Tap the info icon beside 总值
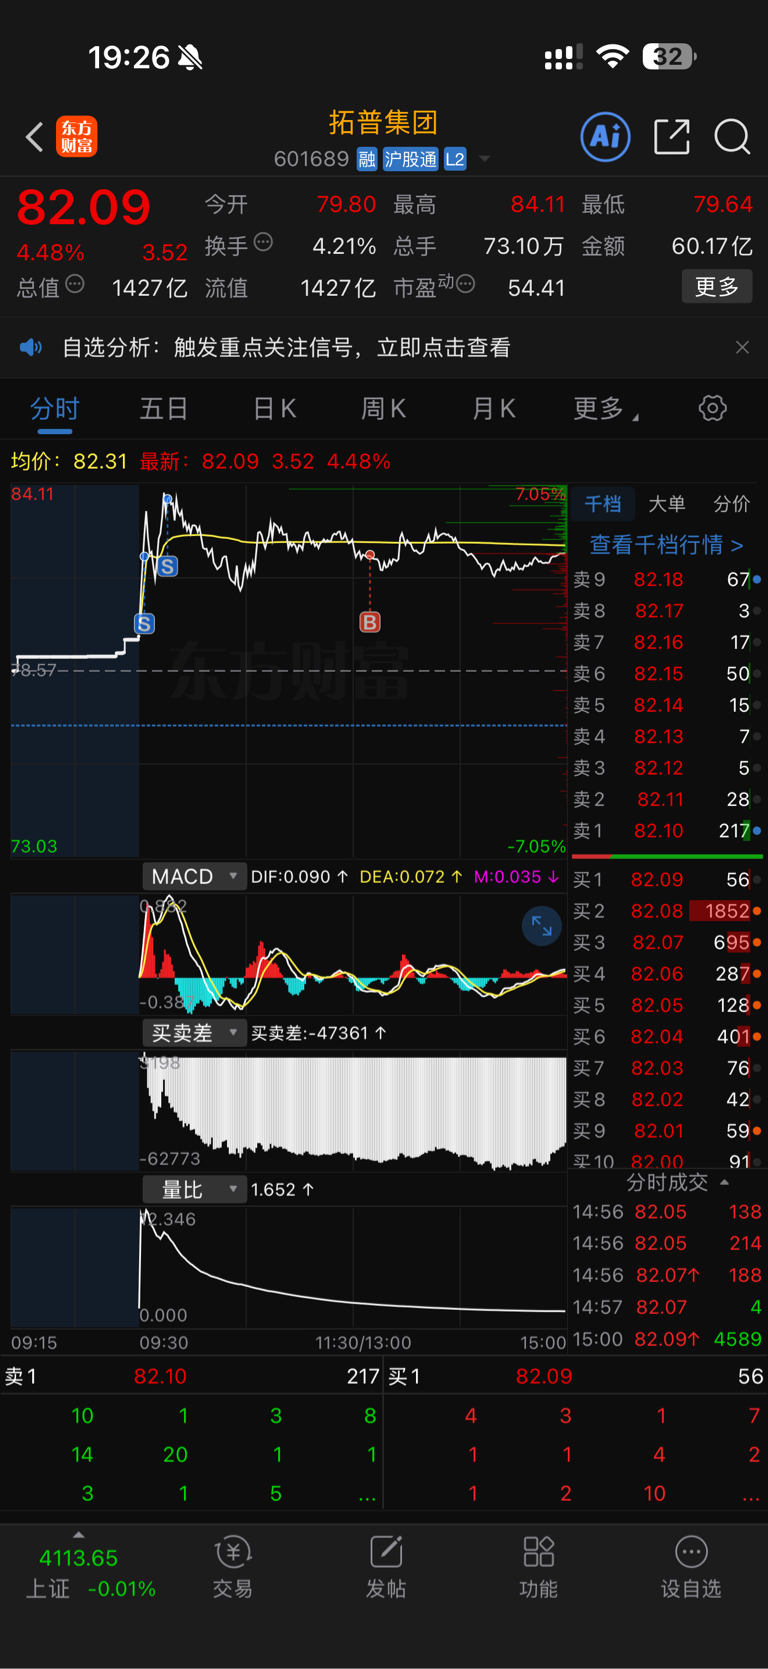 point(75,285)
